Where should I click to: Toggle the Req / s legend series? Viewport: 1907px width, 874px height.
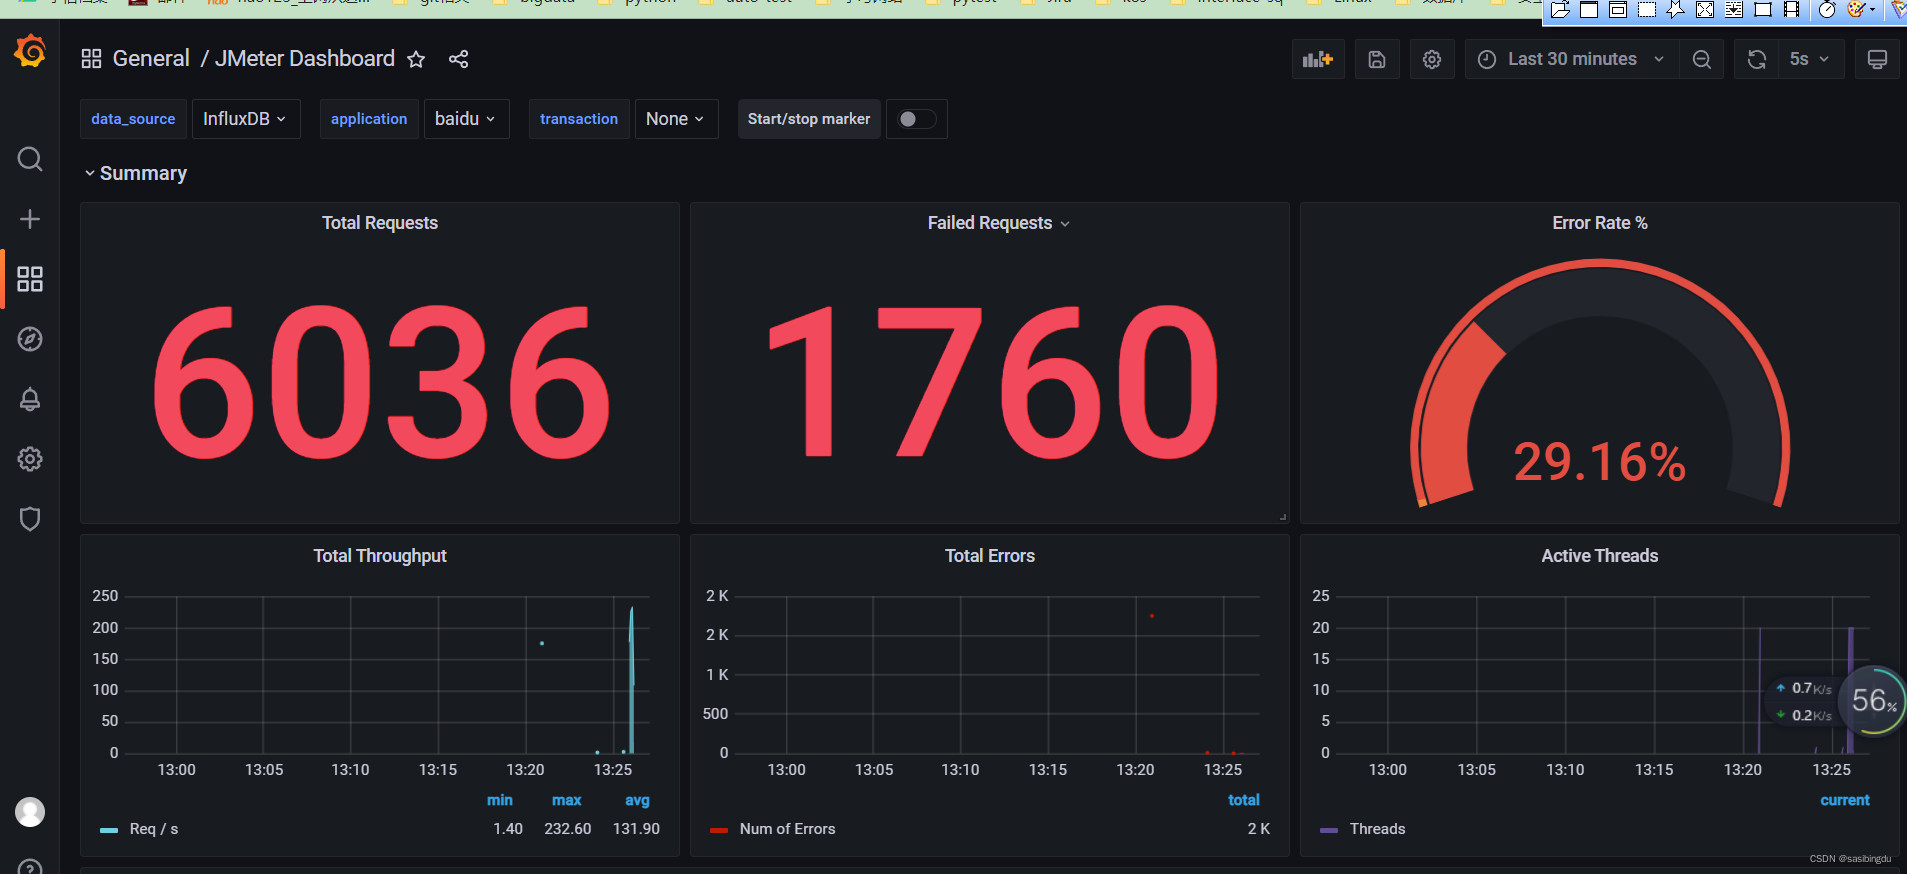[154, 829]
